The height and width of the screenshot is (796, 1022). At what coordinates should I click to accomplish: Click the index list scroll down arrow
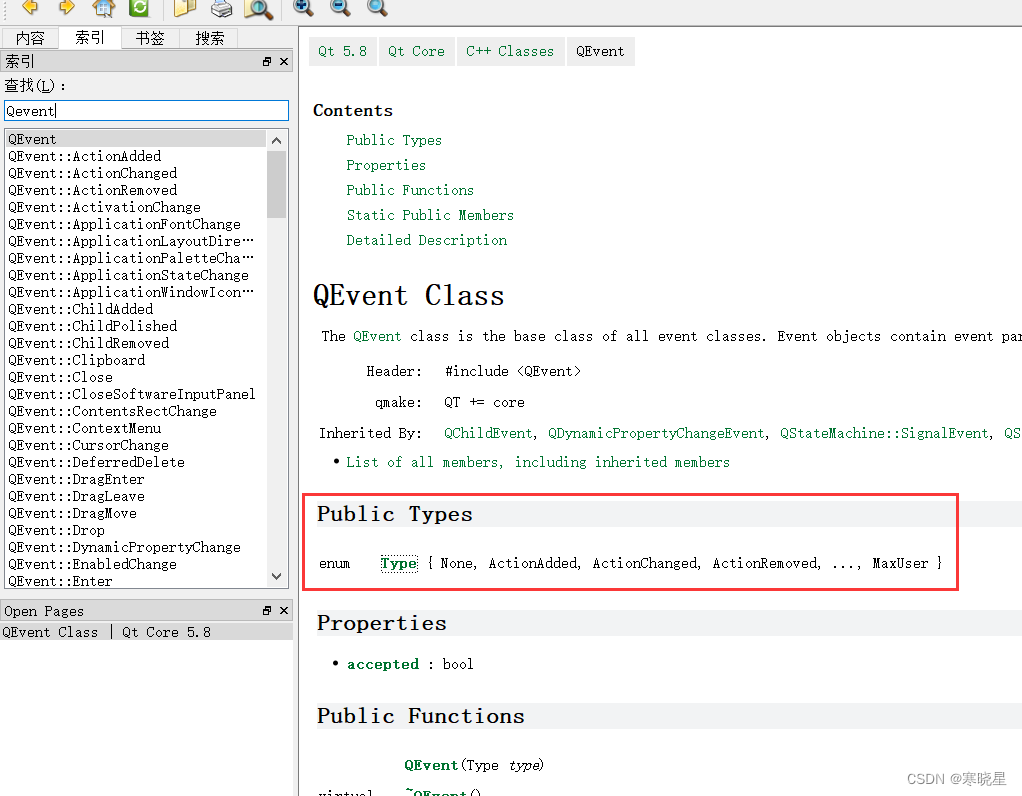[x=276, y=576]
